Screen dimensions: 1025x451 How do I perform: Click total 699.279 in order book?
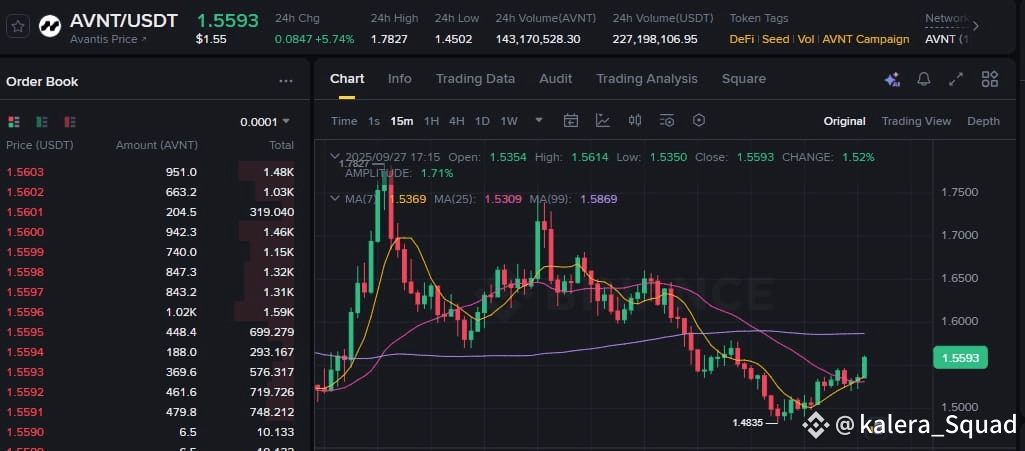(x=271, y=332)
